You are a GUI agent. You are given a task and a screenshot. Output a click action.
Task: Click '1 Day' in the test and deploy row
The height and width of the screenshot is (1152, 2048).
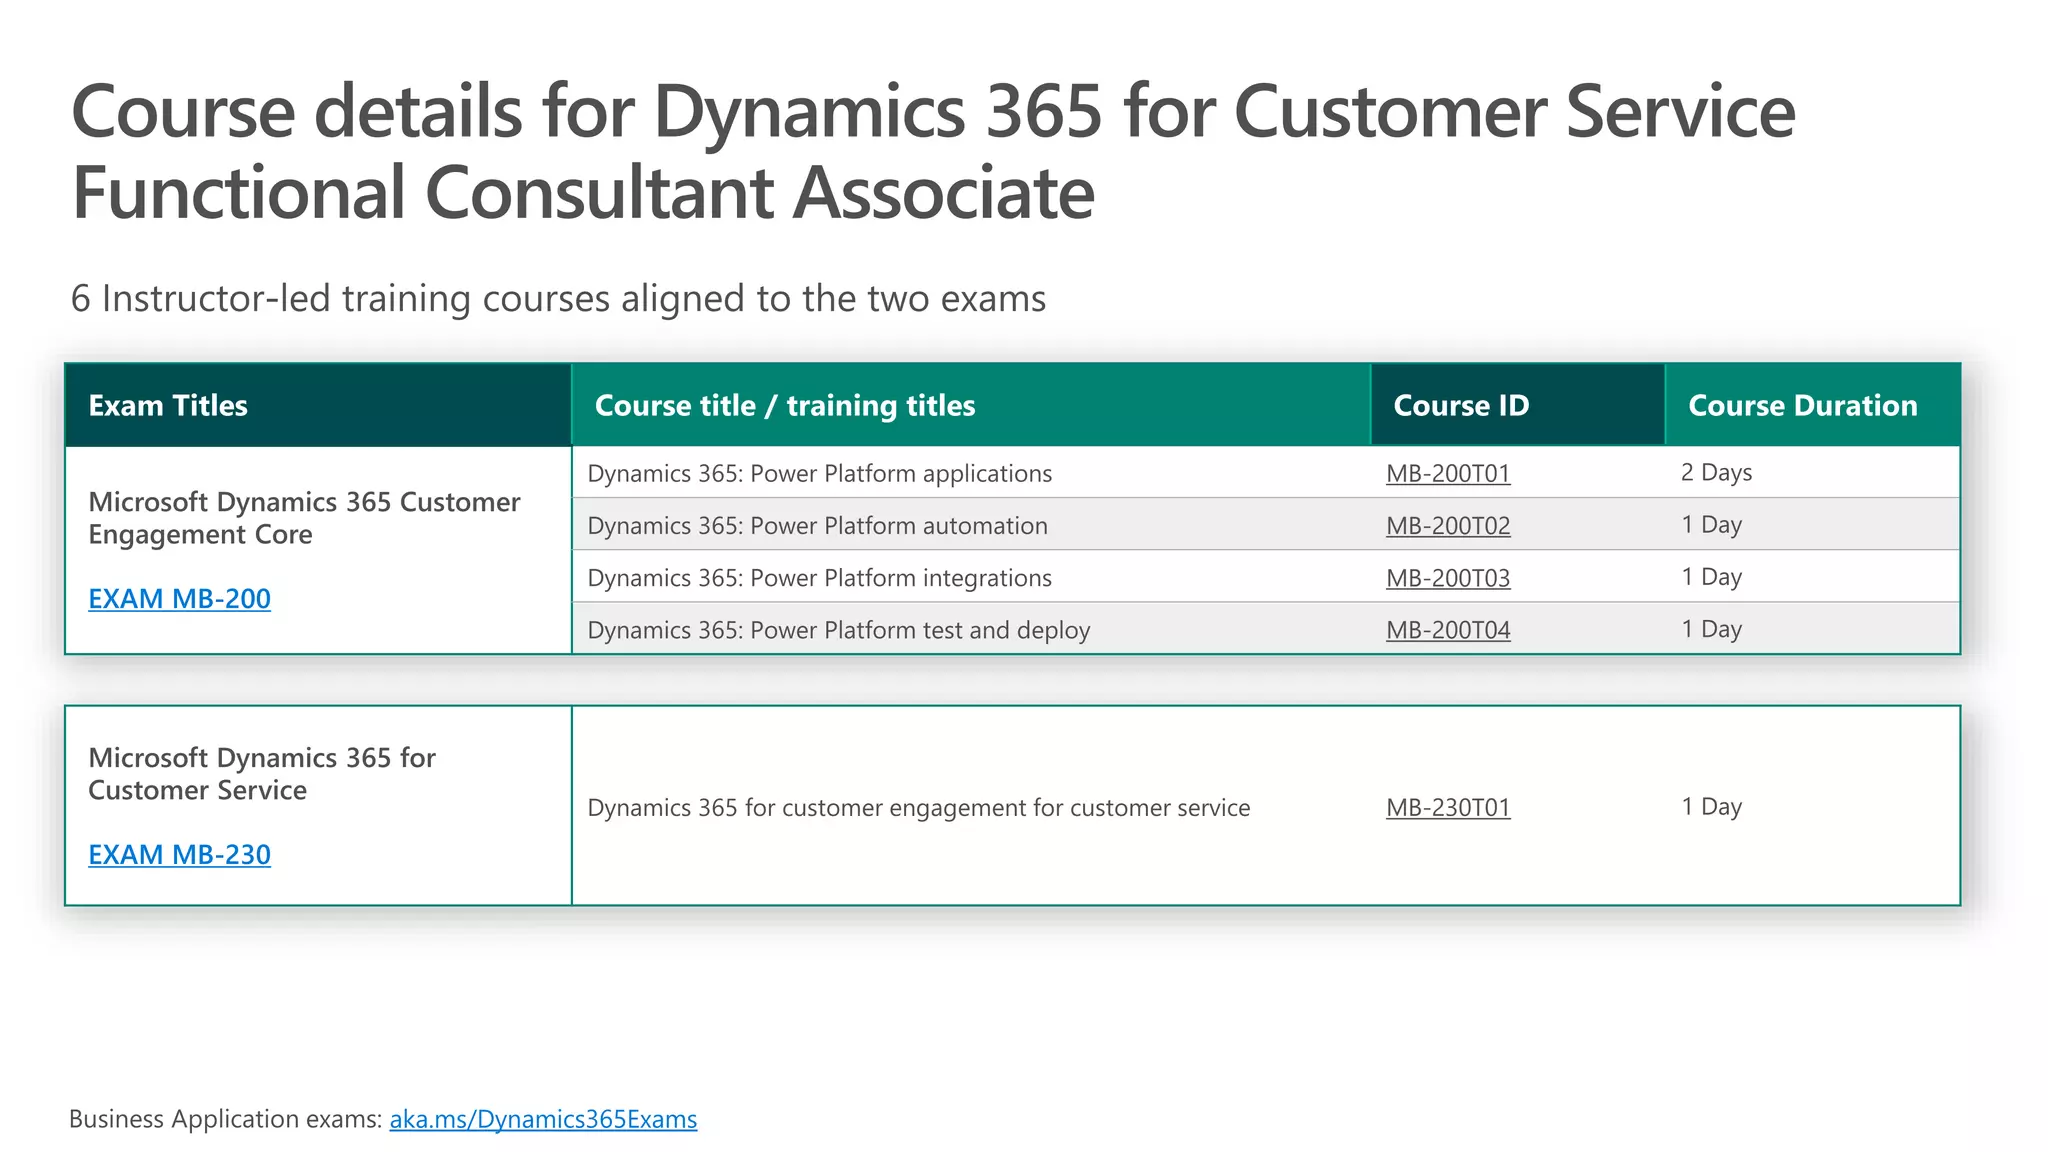click(x=1711, y=628)
